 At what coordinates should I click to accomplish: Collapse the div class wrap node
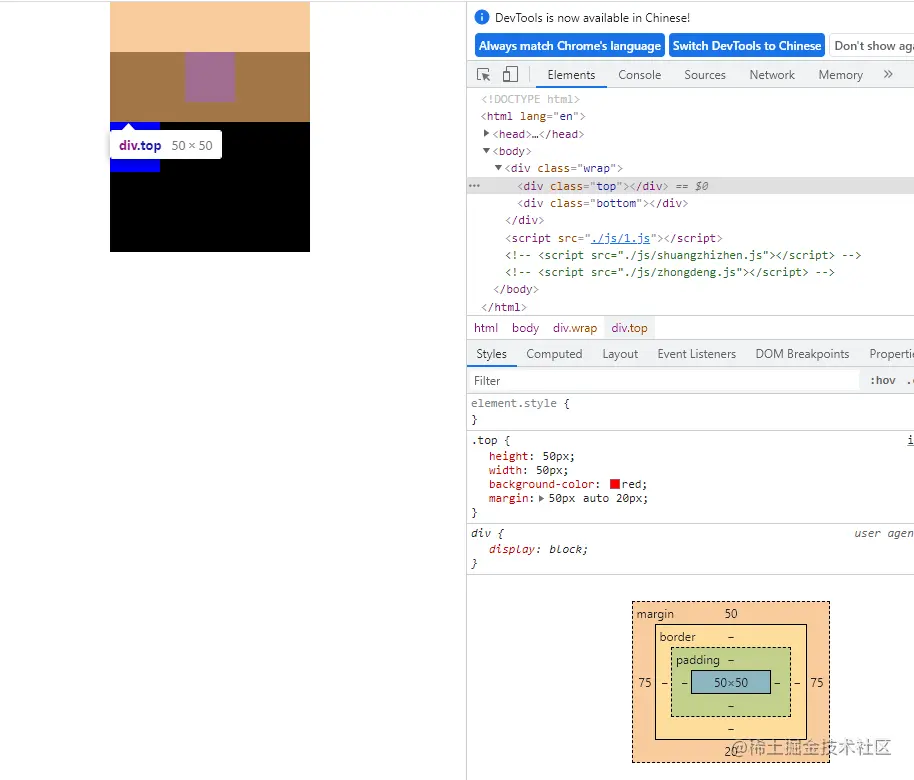(498, 167)
